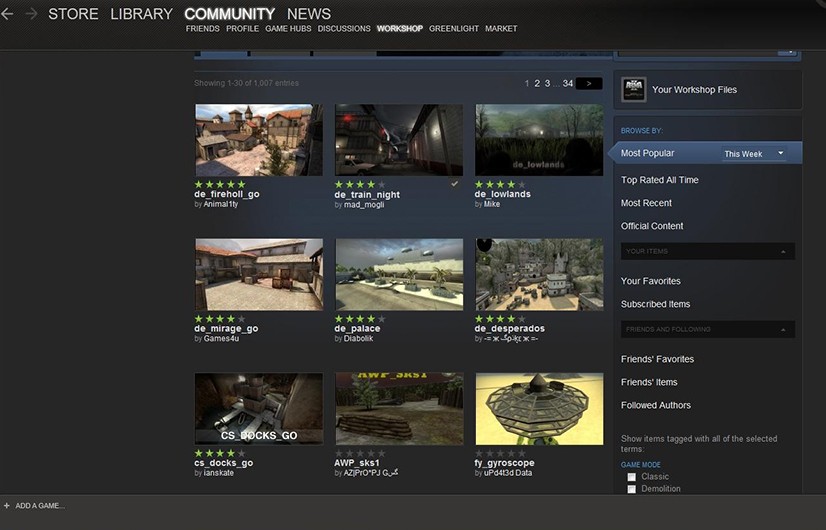Go to Game Hubs submenu

[288, 28]
